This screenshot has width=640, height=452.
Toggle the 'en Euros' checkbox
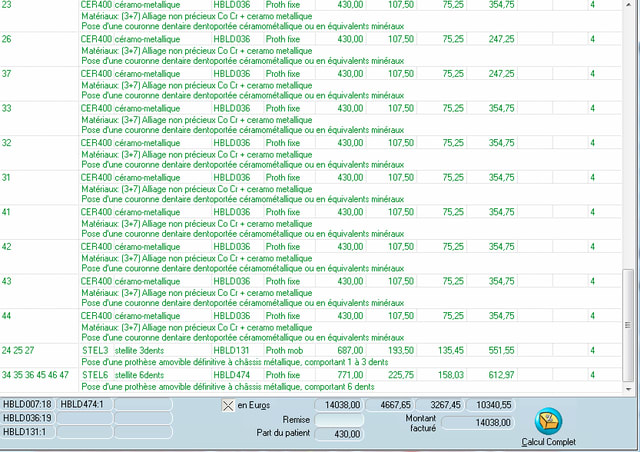227,405
